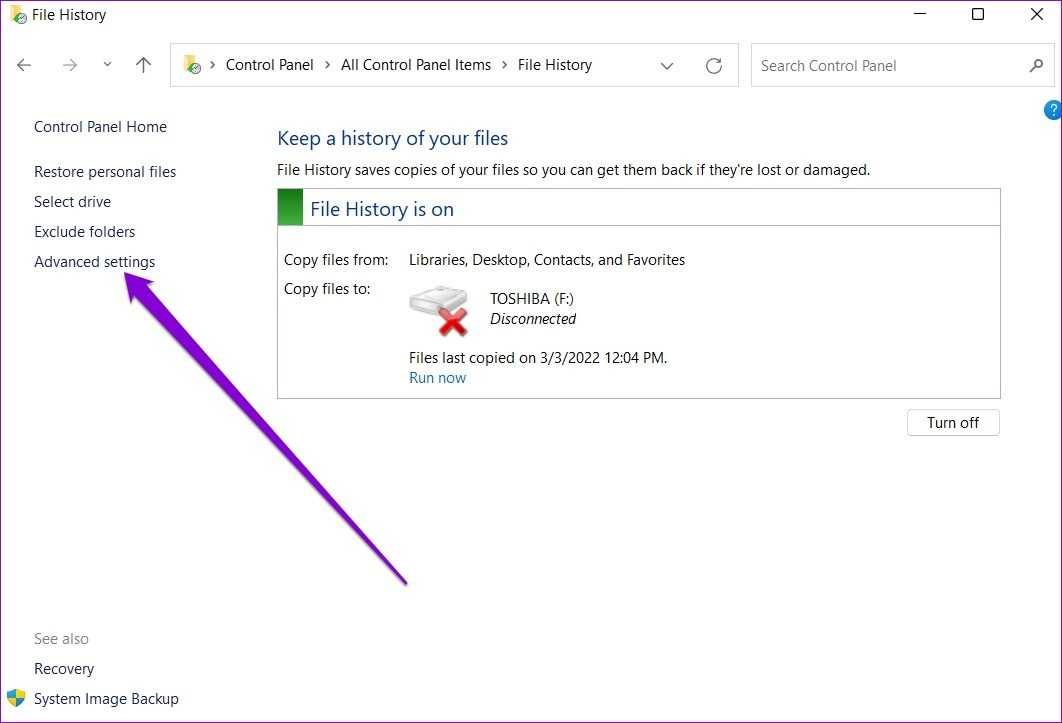This screenshot has height=723, width=1062.
Task: Click the File History title bar icon
Action: click(x=17, y=15)
